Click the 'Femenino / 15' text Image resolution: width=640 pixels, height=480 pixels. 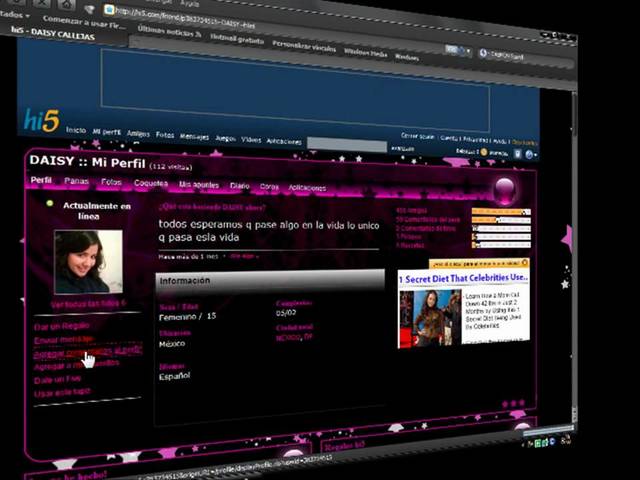pyautogui.click(x=187, y=317)
